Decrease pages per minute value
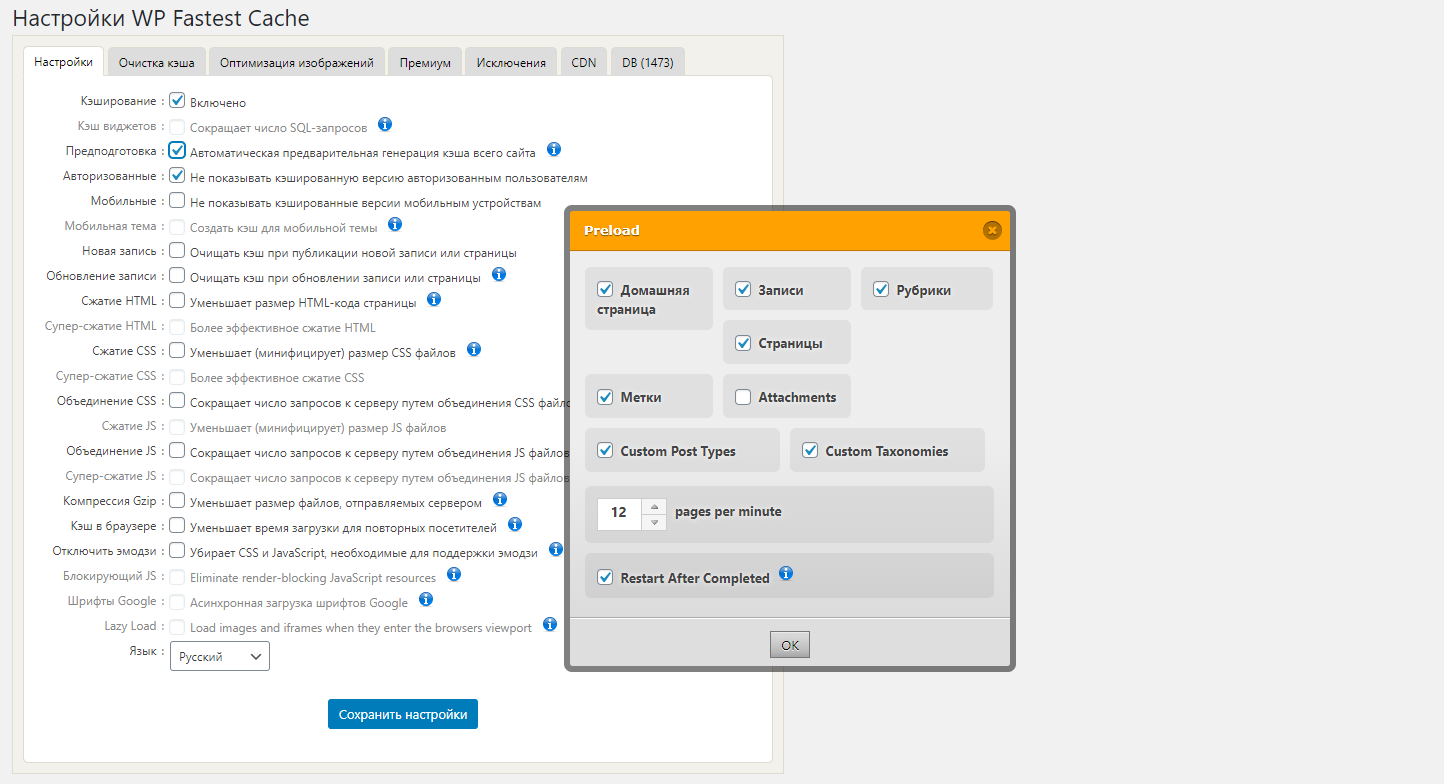Image resolution: width=1444 pixels, height=784 pixels. [x=654, y=522]
